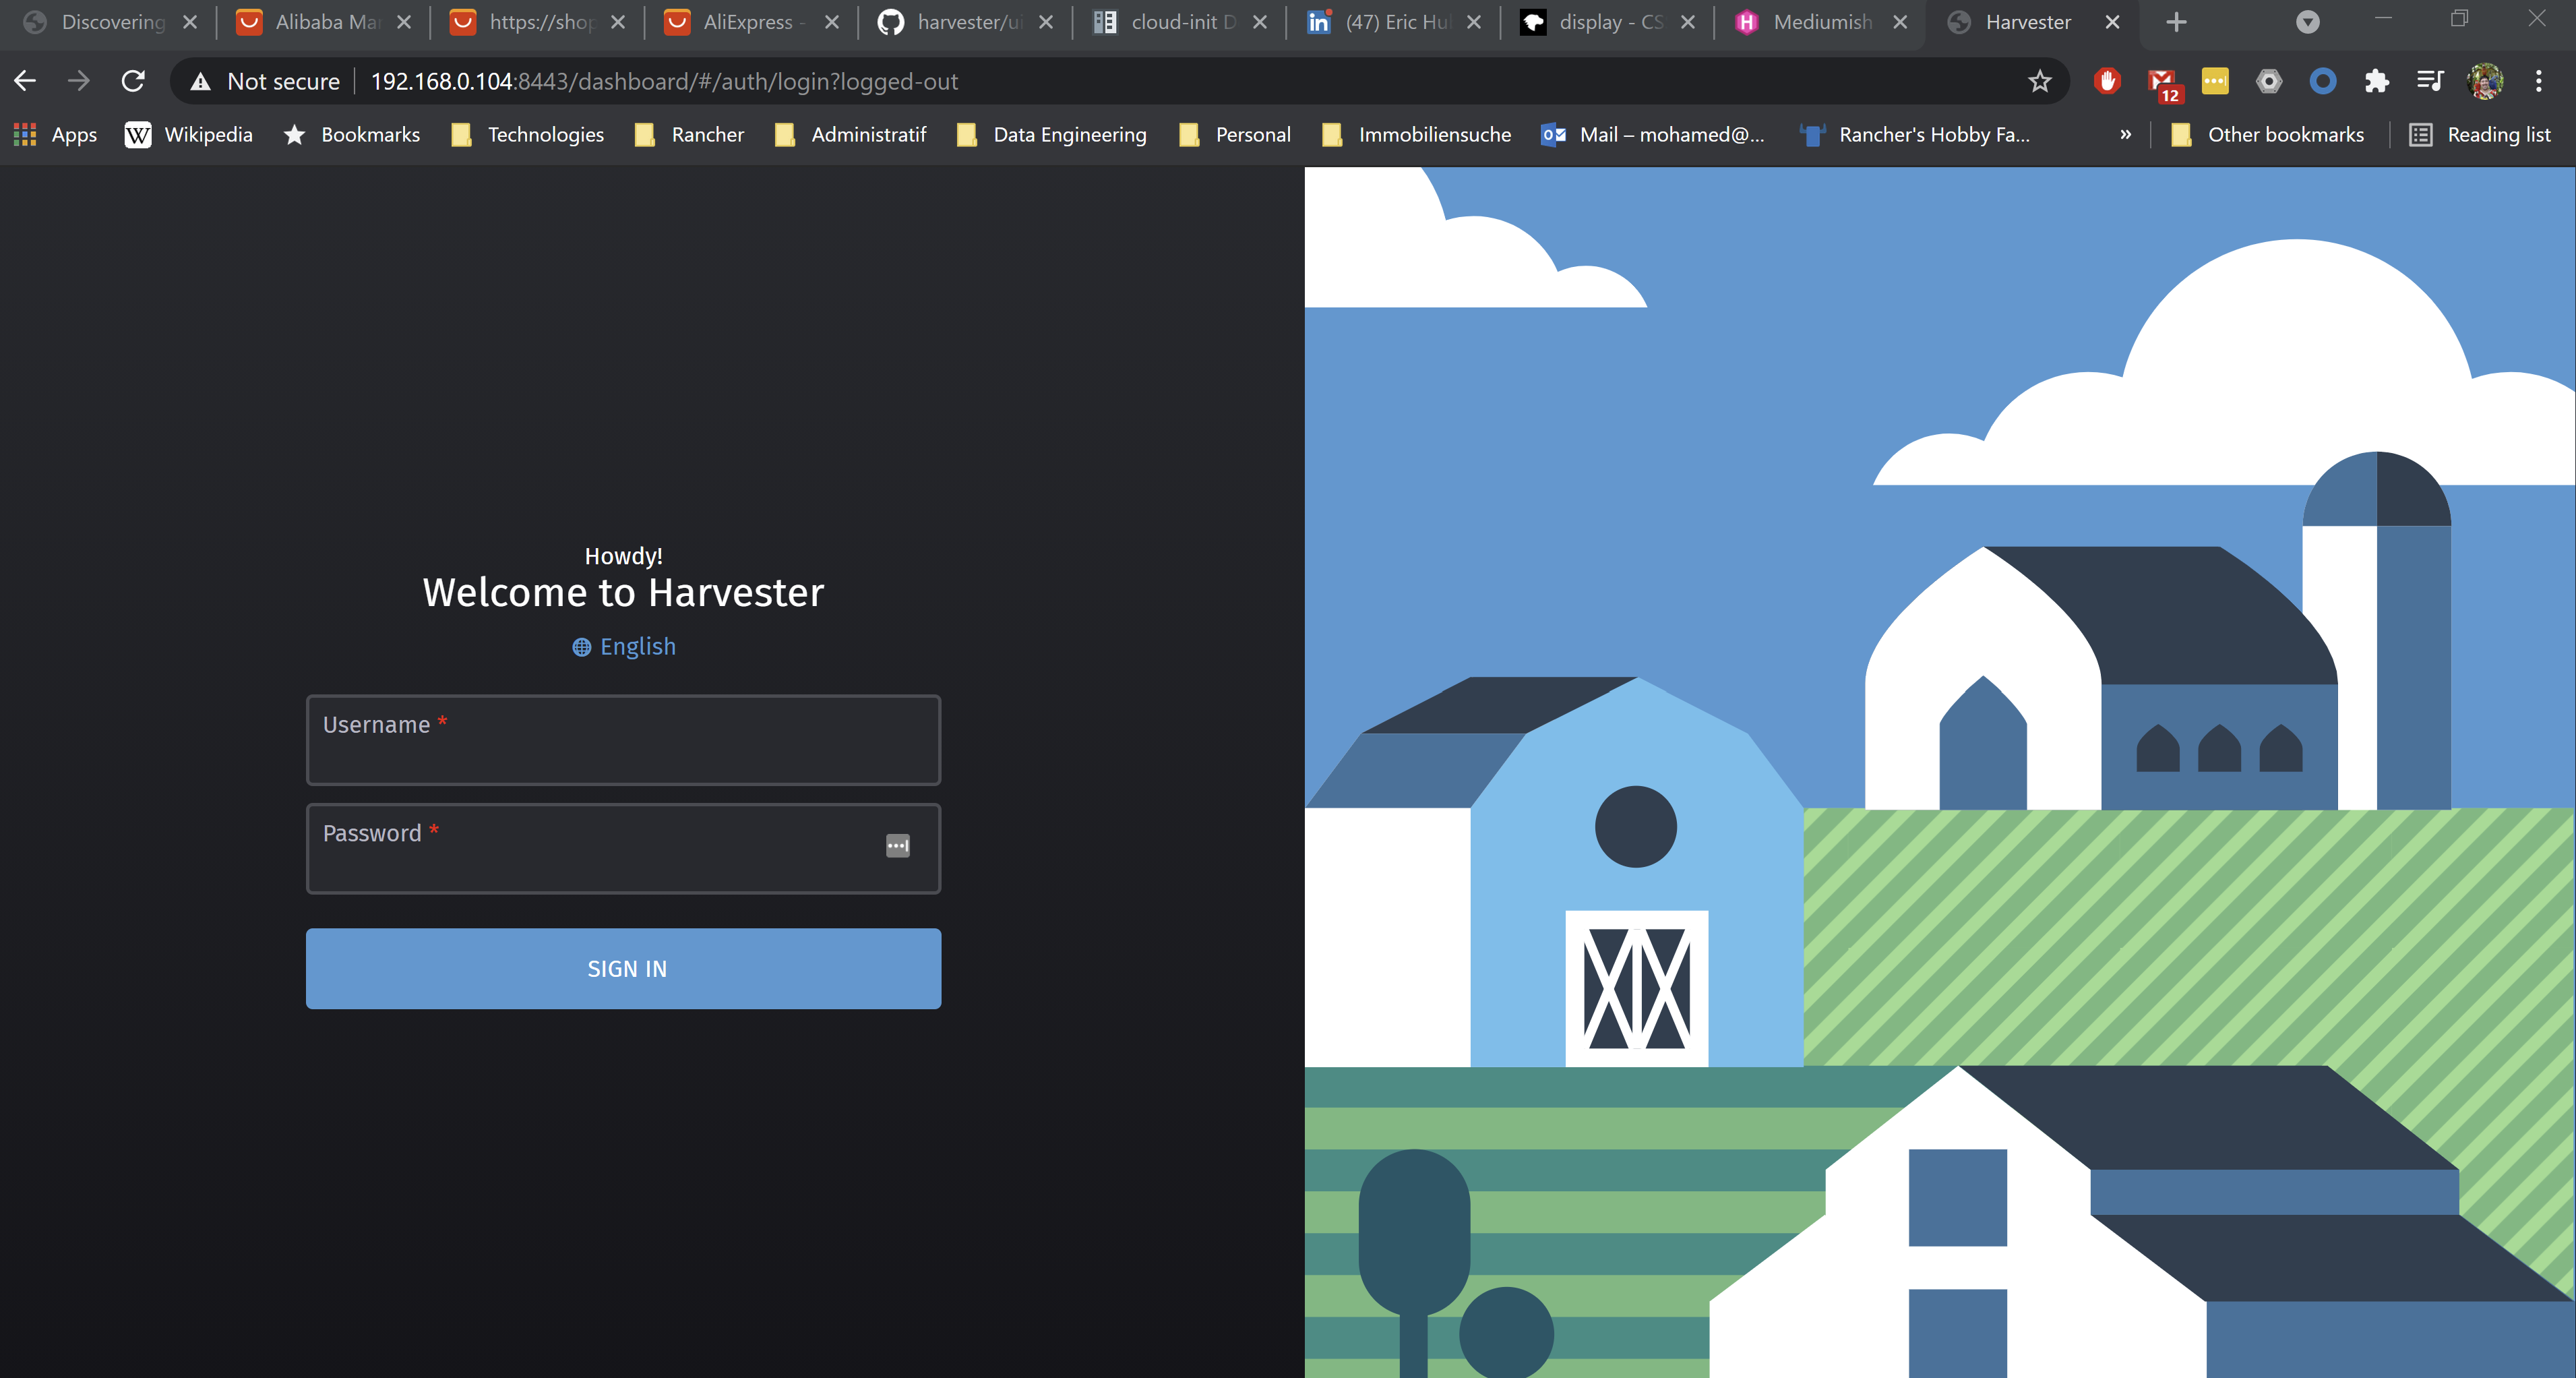The height and width of the screenshot is (1378, 2576).
Task: Open the Other bookmarks folder
Action: tap(2268, 135)
